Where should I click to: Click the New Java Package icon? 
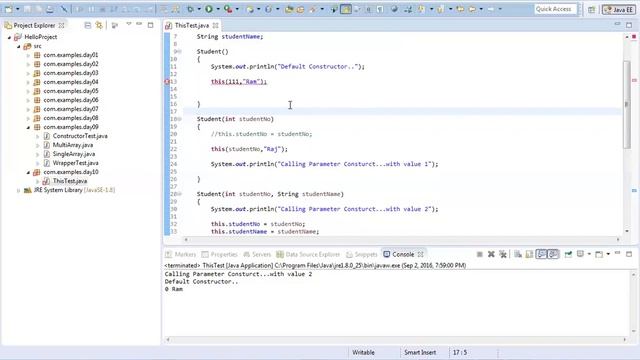tap(250, 9)
